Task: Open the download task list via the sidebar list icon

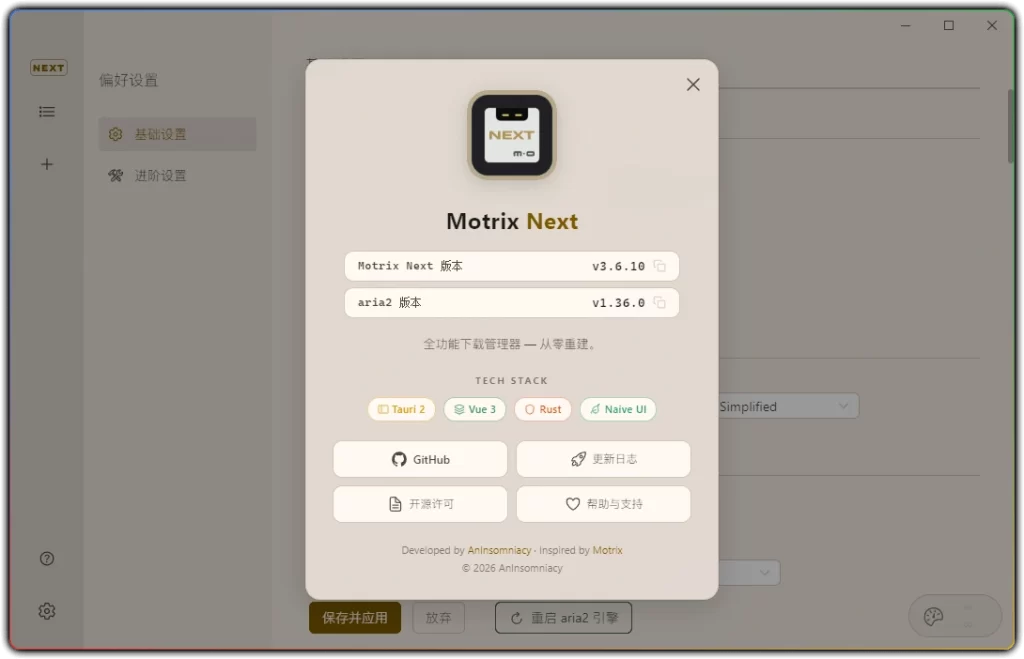Action: (46, 111)
